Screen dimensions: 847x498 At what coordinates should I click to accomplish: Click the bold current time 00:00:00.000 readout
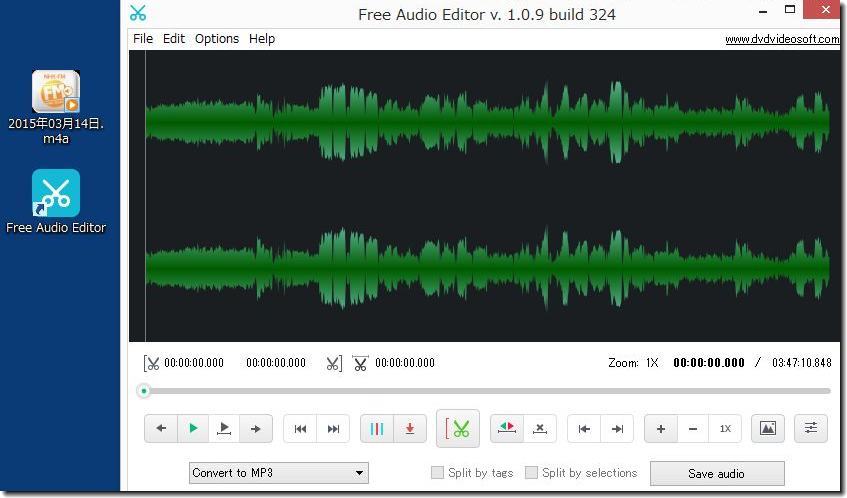(x=709, y=363)
